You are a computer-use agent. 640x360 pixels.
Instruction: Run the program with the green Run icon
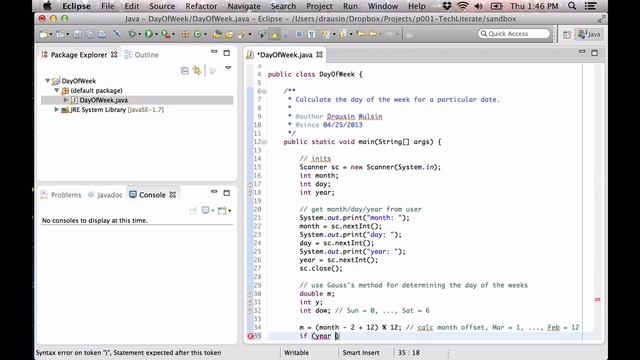pos(149,34)
